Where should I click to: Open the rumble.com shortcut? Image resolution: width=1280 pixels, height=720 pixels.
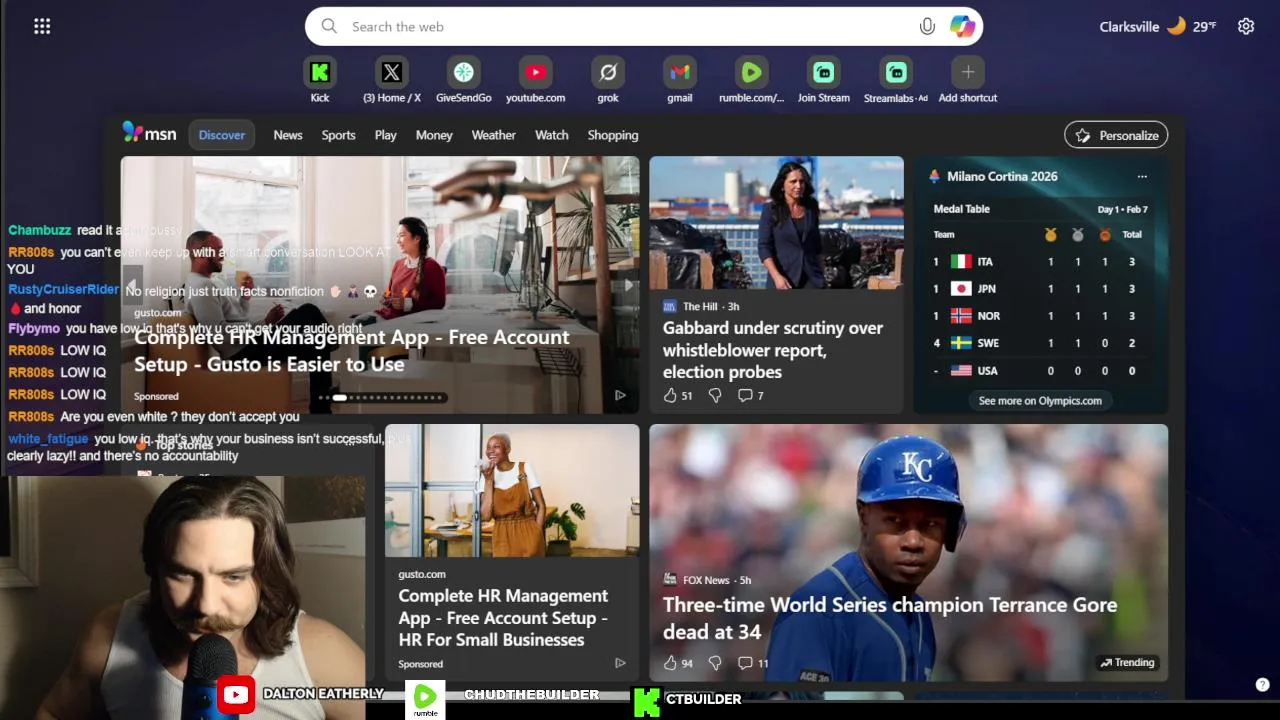[752, 81]
